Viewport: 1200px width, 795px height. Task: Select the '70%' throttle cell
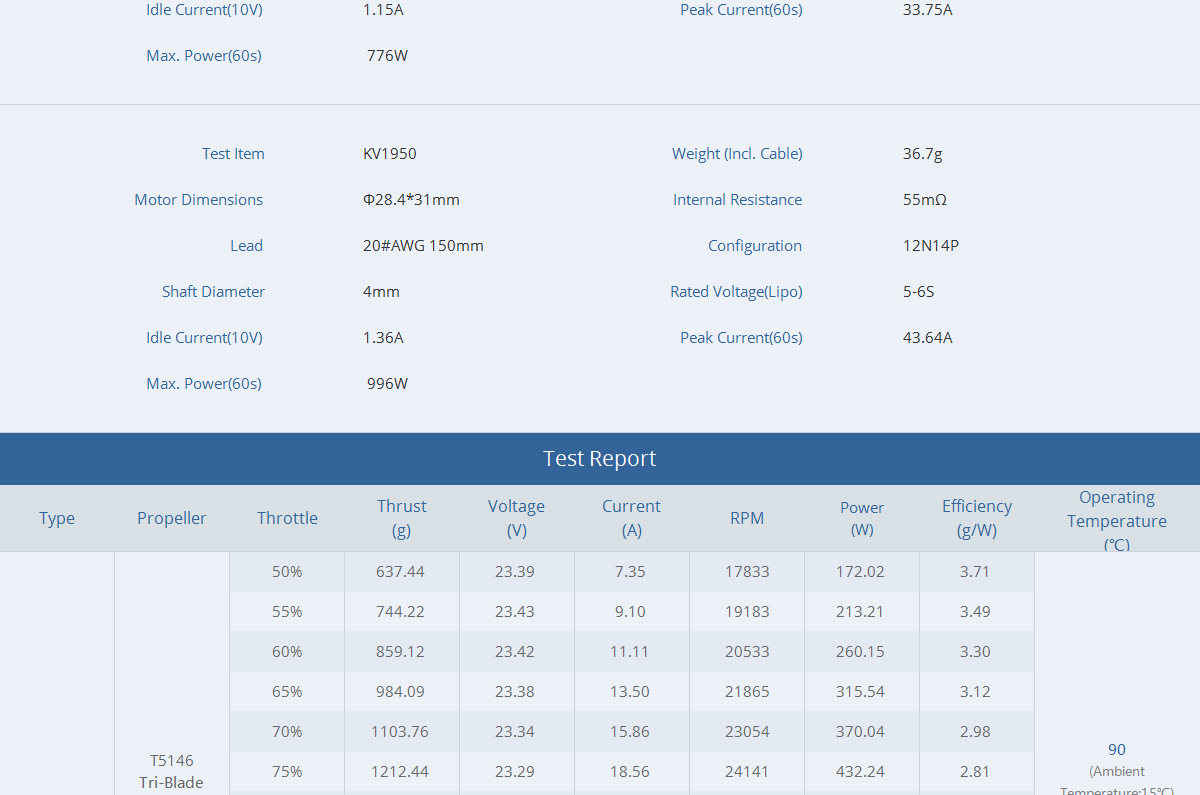[287, 732]
